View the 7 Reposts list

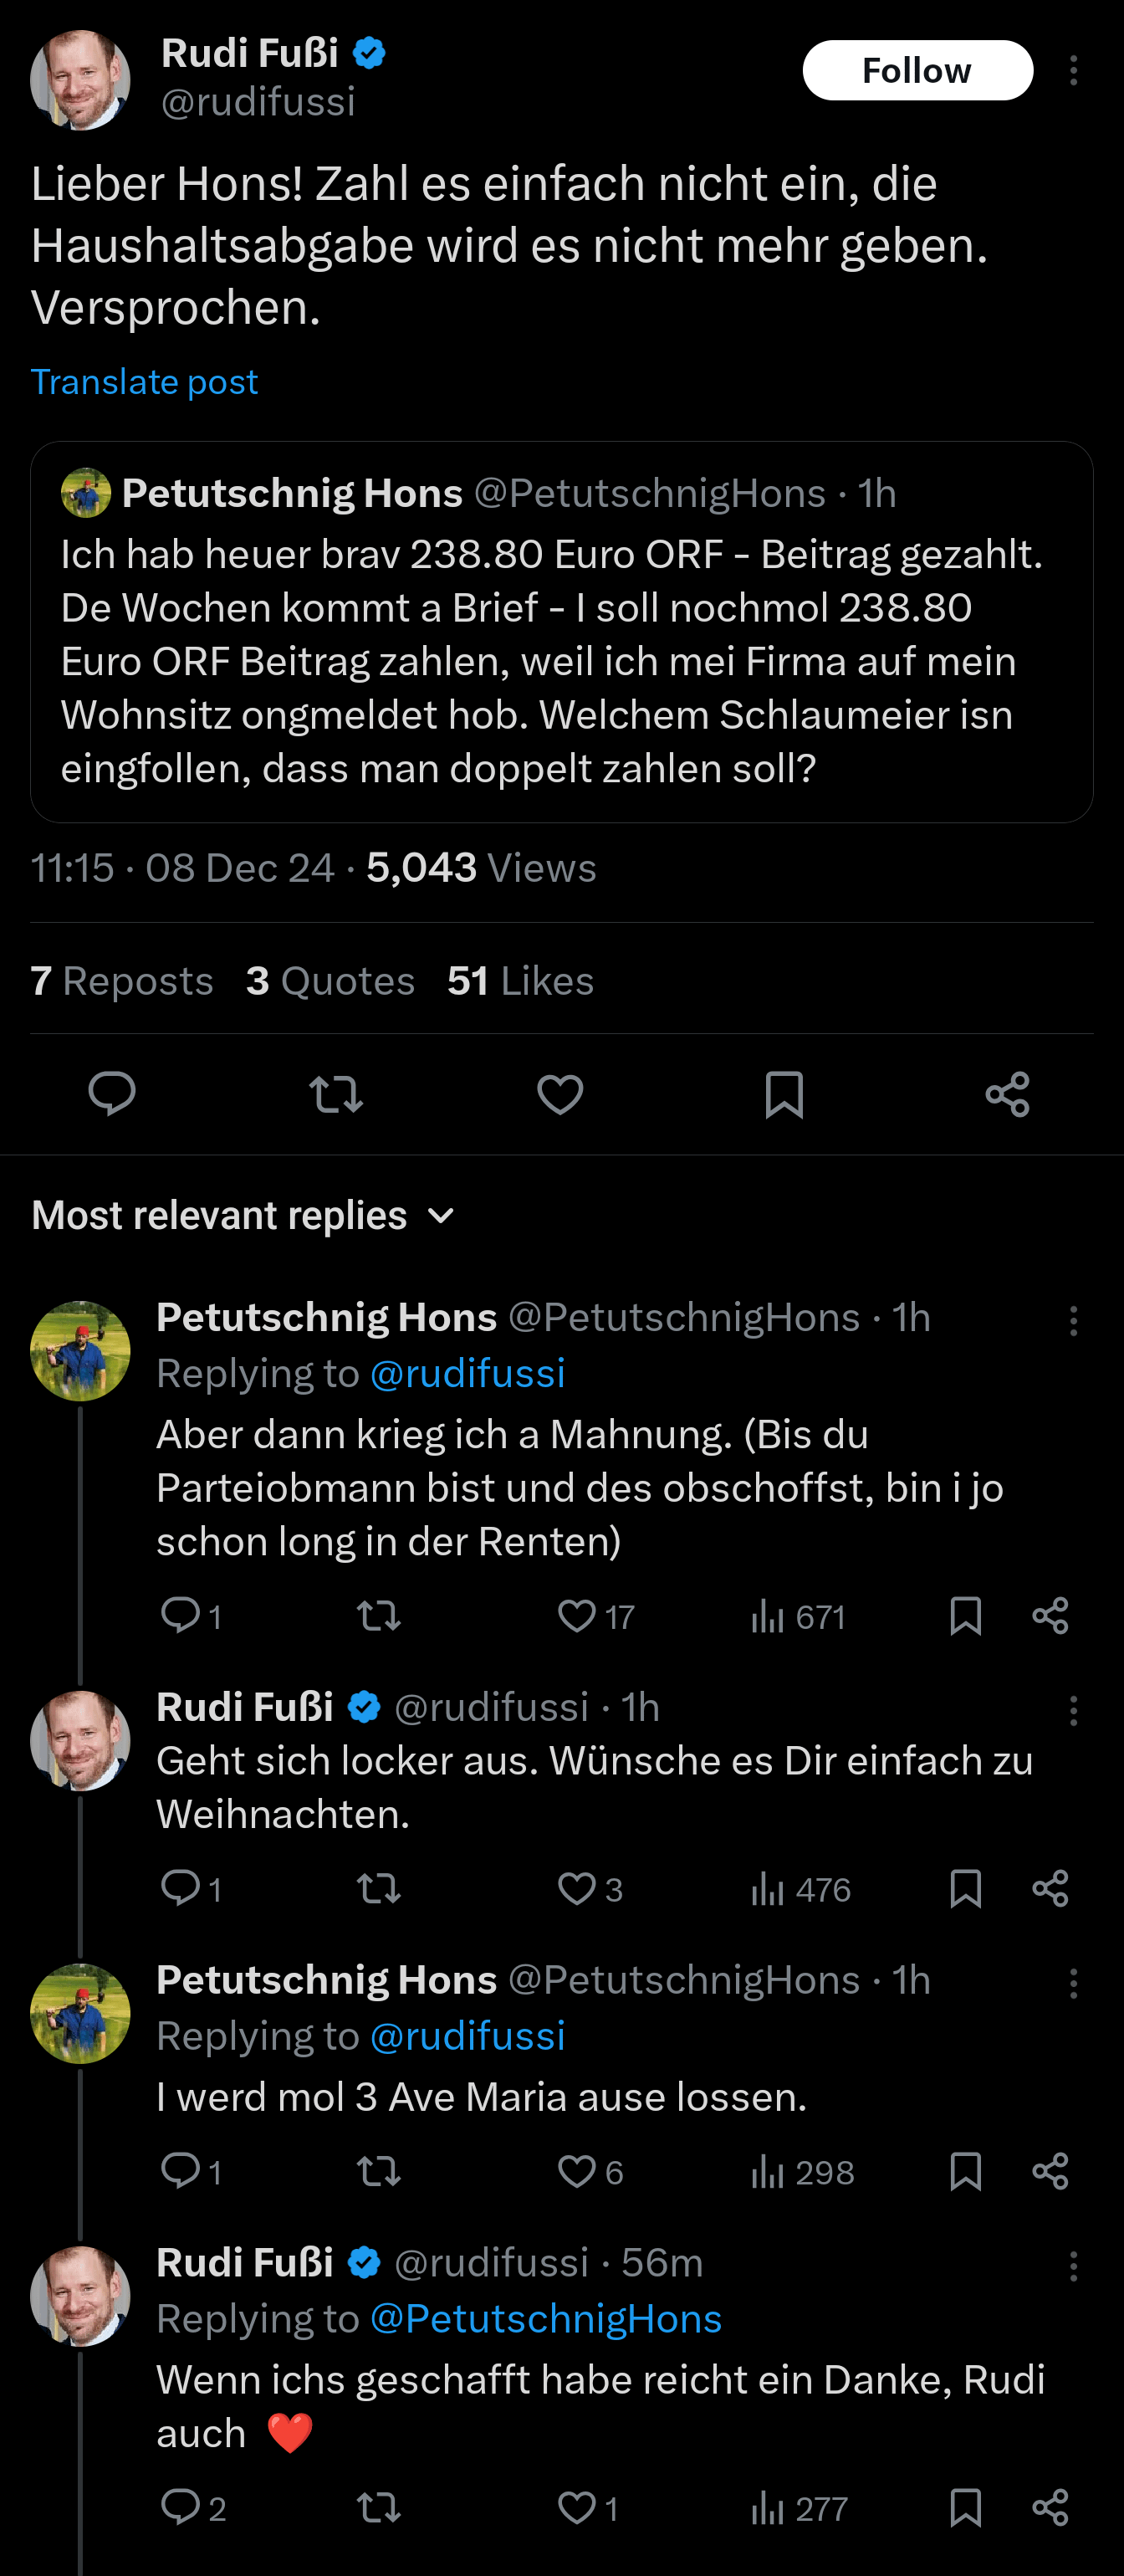tap(122, 981)
